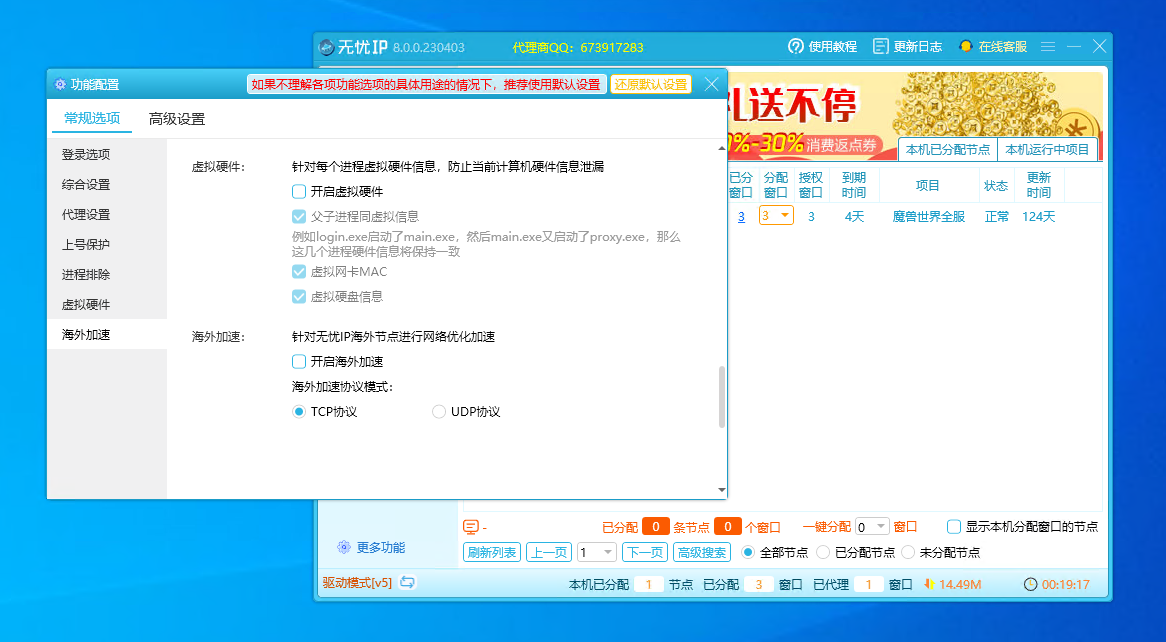Click the 到期时间 column header
Viewport: 1166px width, 642px height.
coord(854,185)
